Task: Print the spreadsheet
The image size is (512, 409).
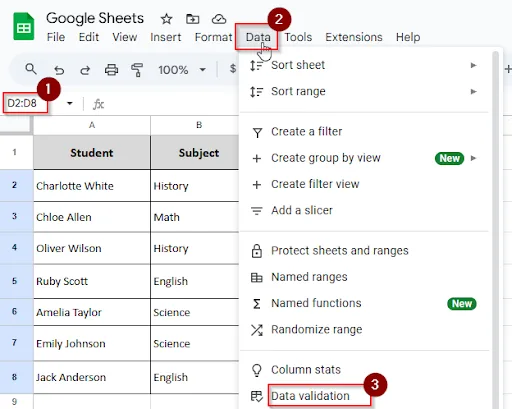Action: click(111, 70)
